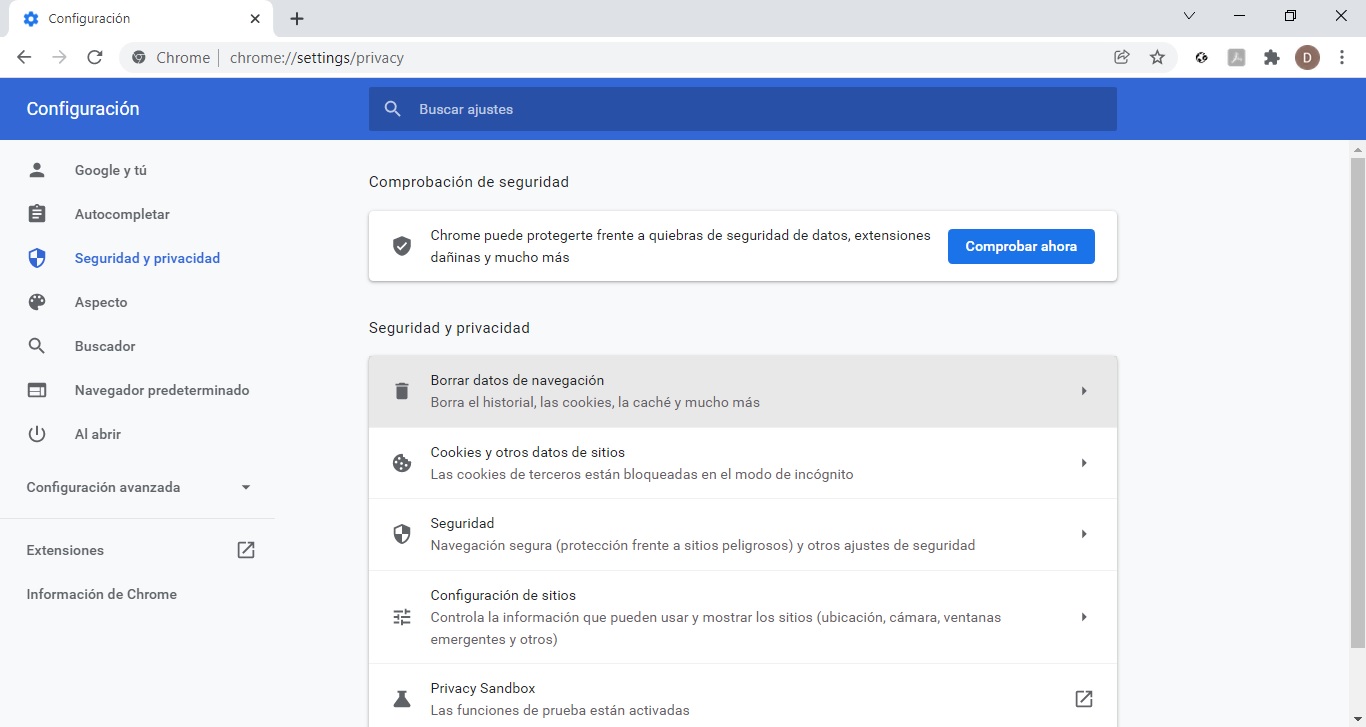Click the Navegador predeterminado window icon

[37, 390]
